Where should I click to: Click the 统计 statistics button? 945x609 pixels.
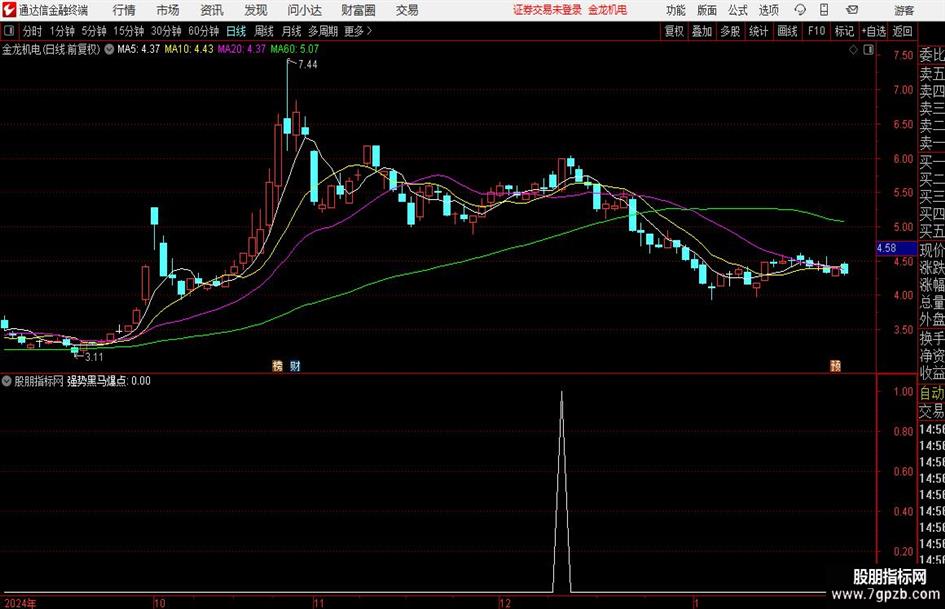point(758,31)
